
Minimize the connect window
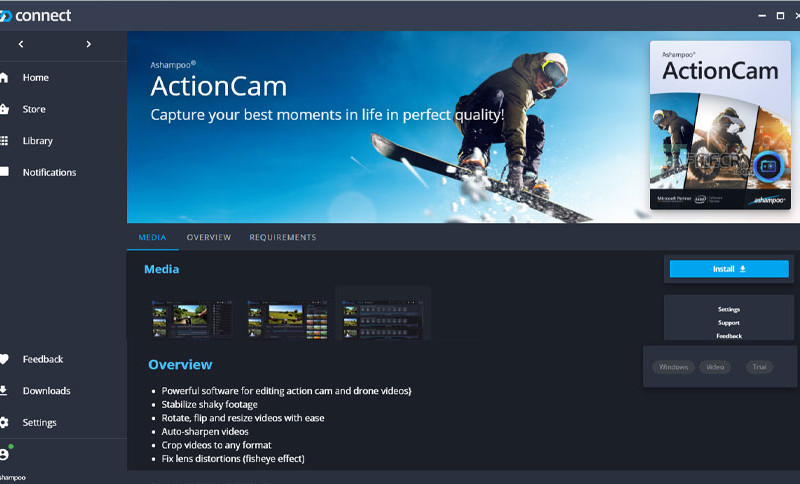coord(762,16)
